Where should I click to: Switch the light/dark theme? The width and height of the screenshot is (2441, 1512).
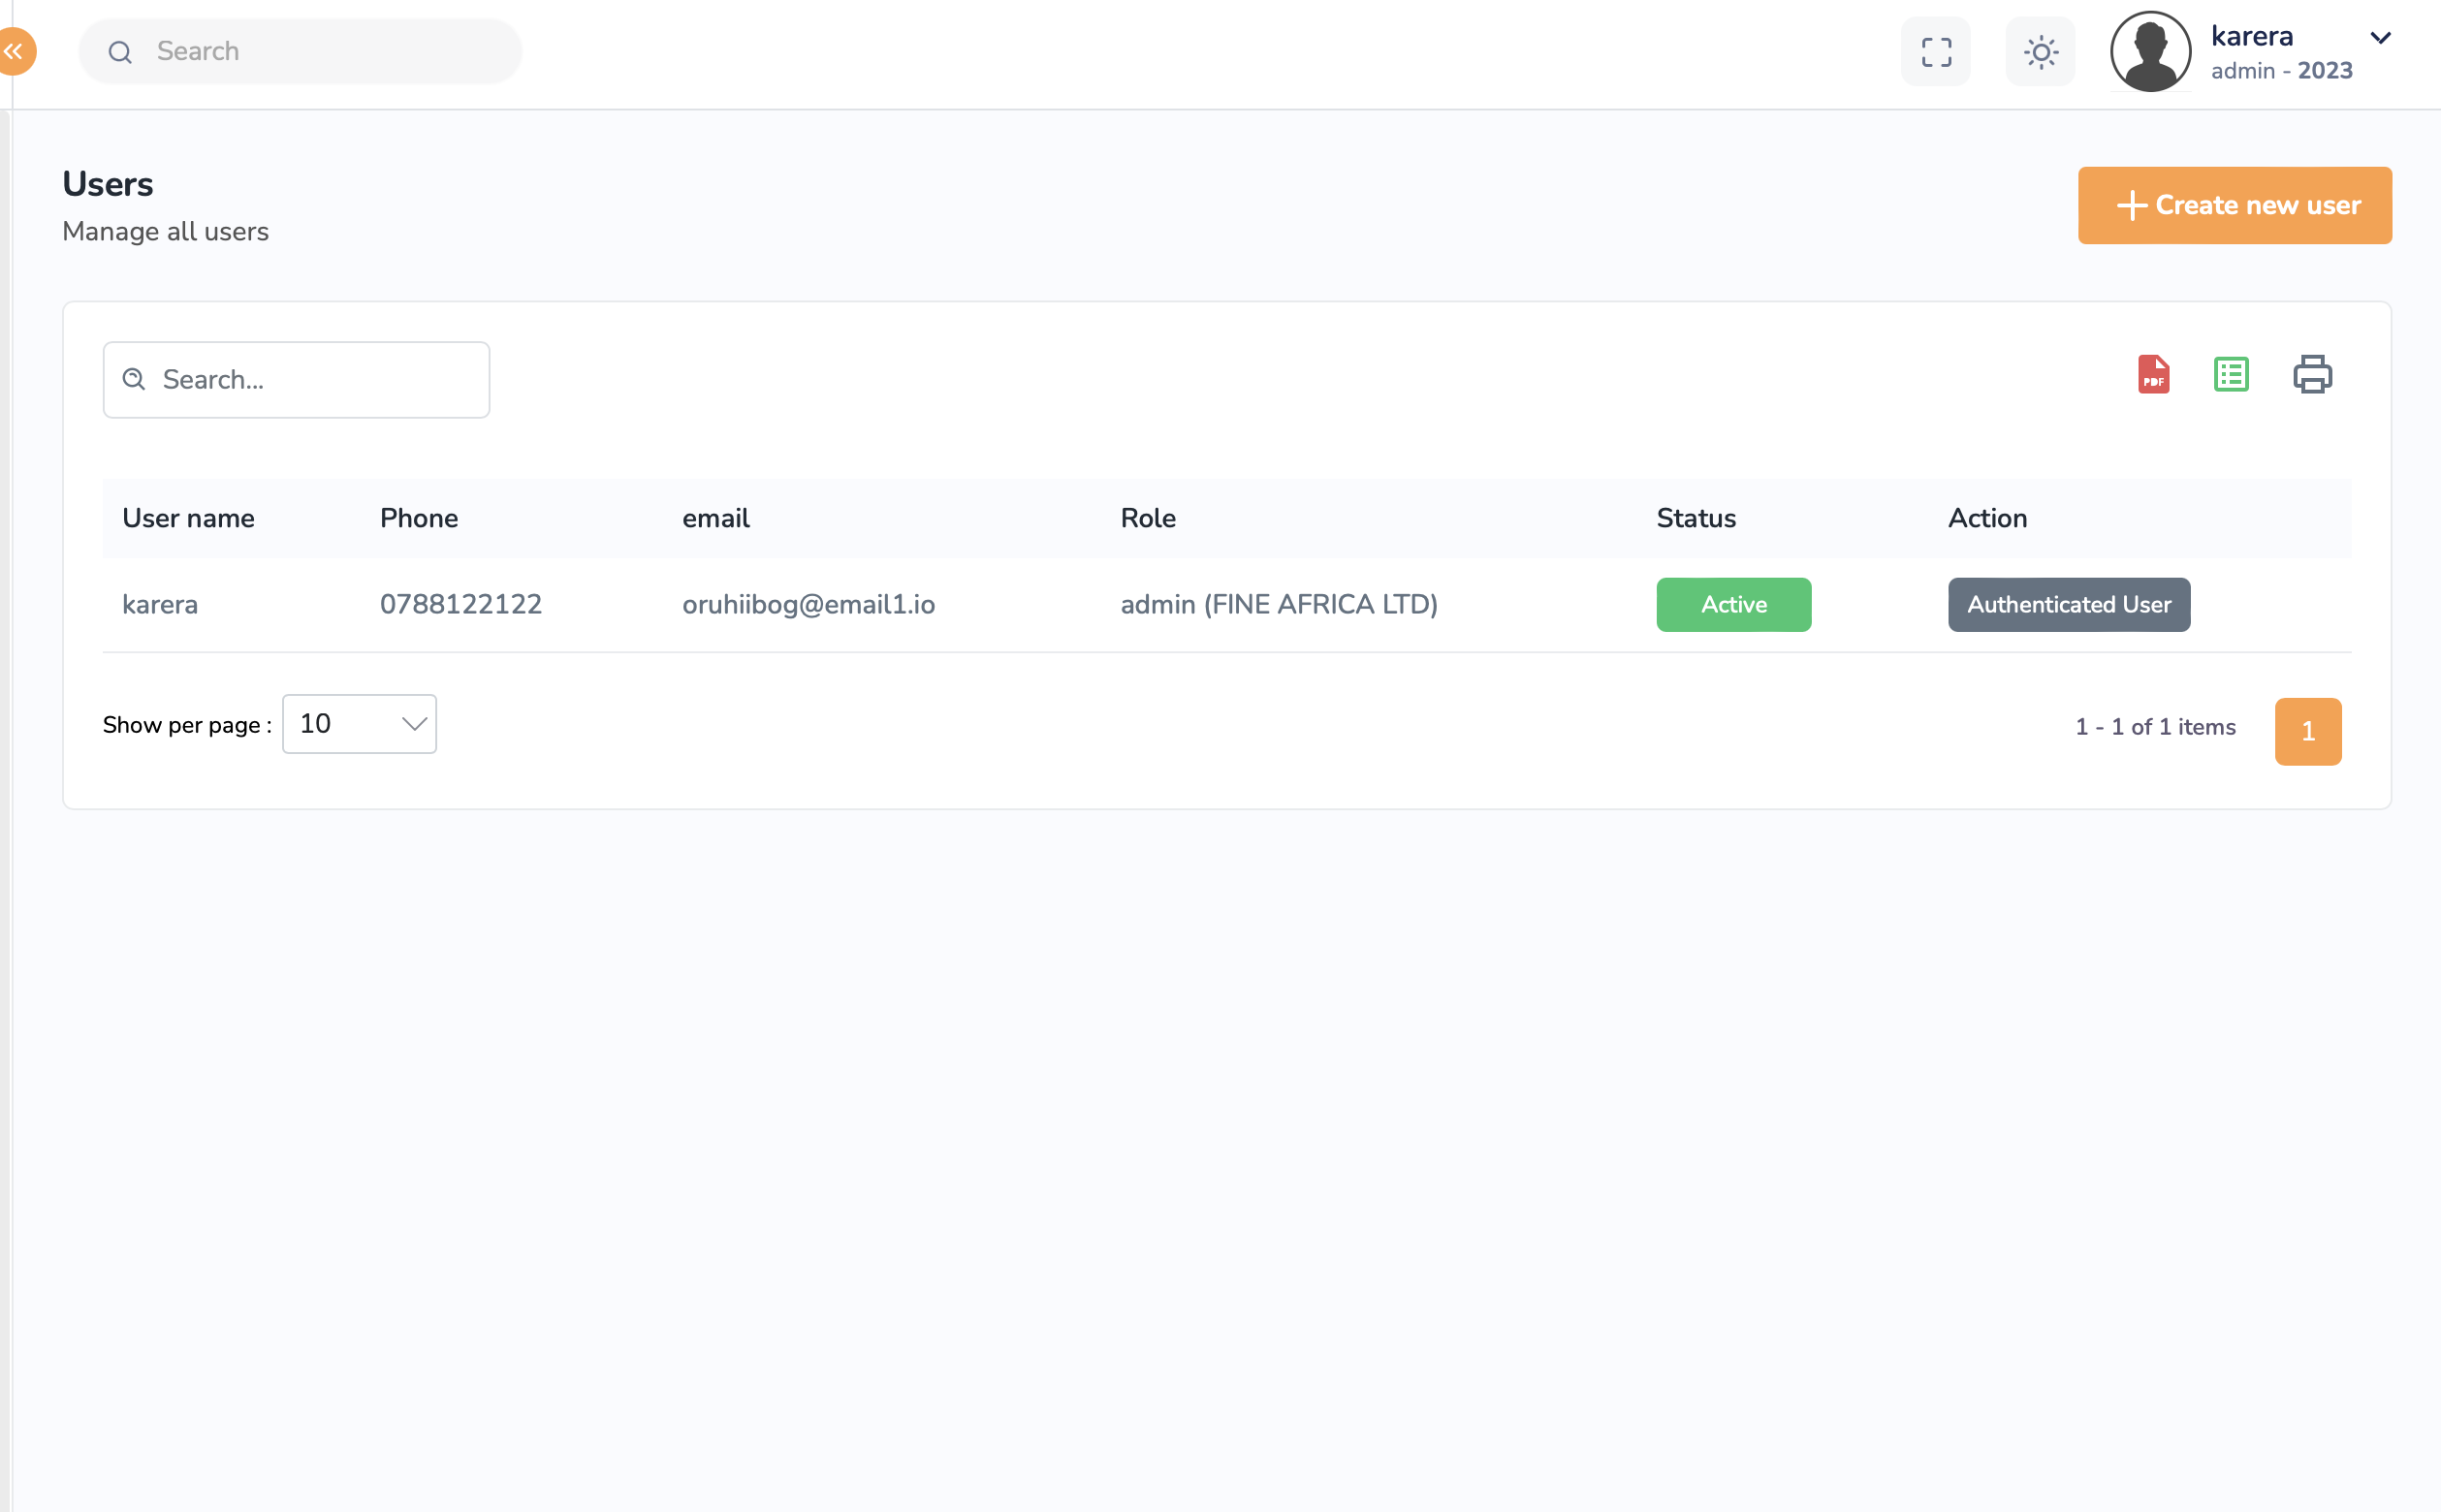[x=2040, y=52]
